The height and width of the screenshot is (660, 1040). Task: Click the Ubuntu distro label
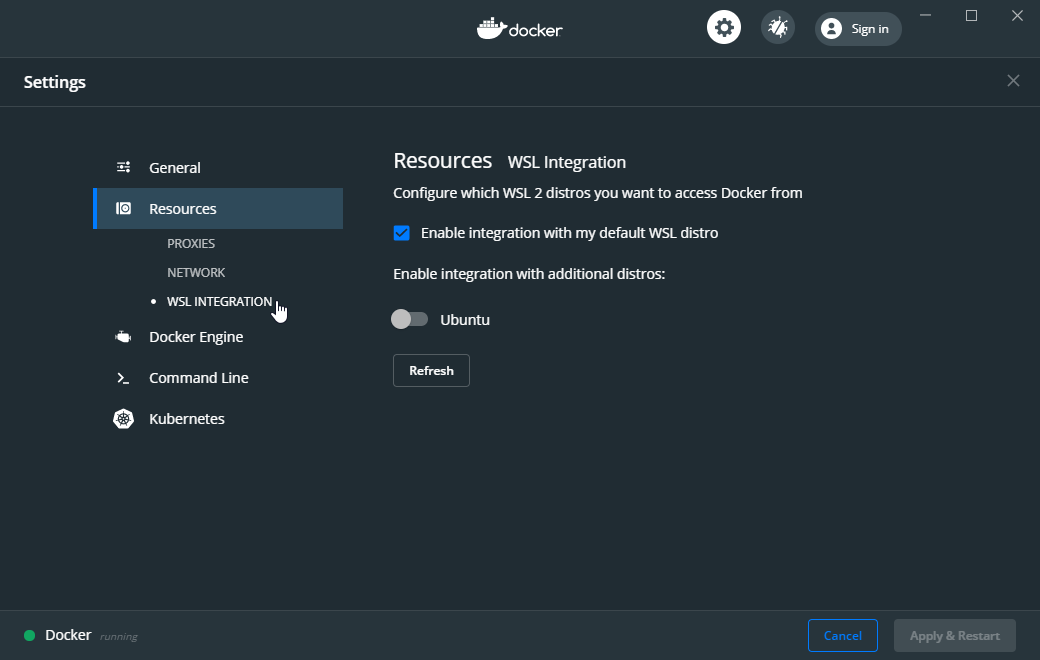point(465,320)
